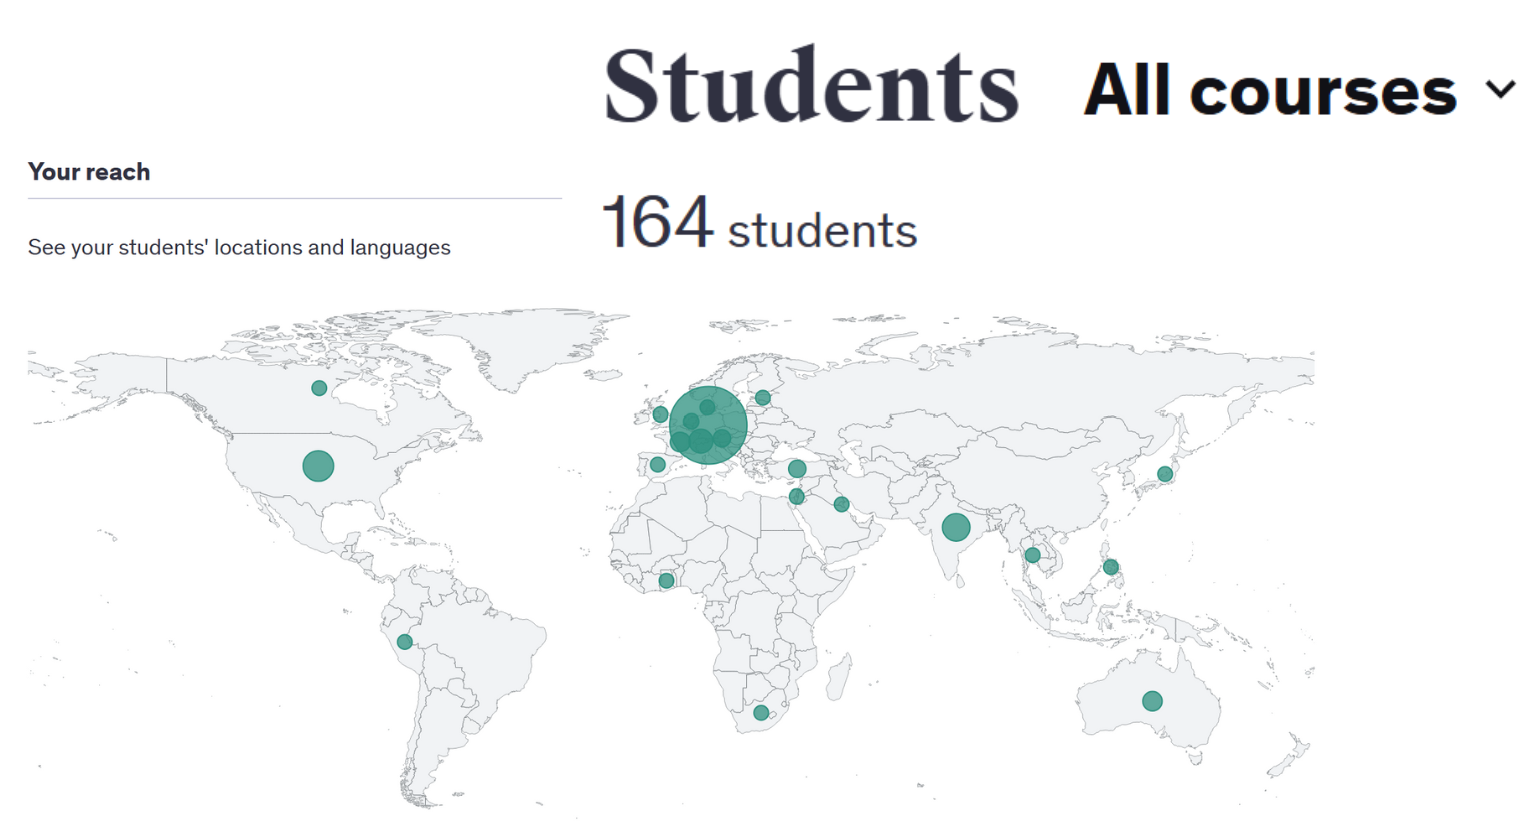Select the student marker over South Africa
This screenshot has height=832, width=1528.
point(761,713)
